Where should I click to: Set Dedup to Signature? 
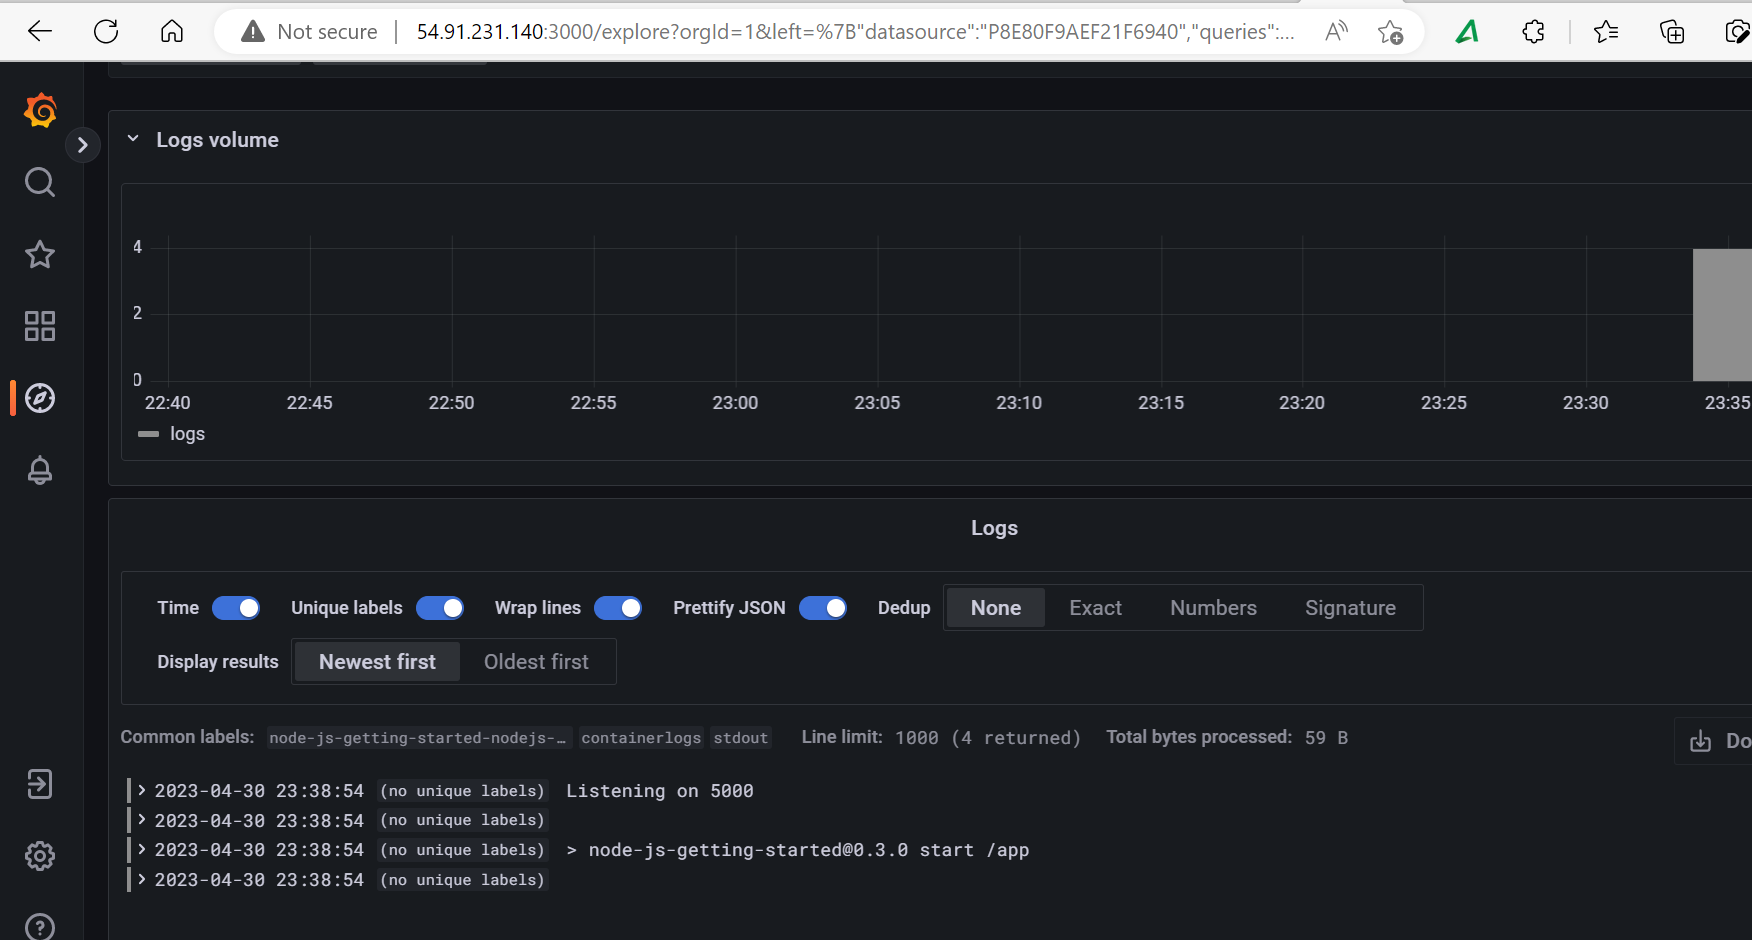[x=1350, y=607]
